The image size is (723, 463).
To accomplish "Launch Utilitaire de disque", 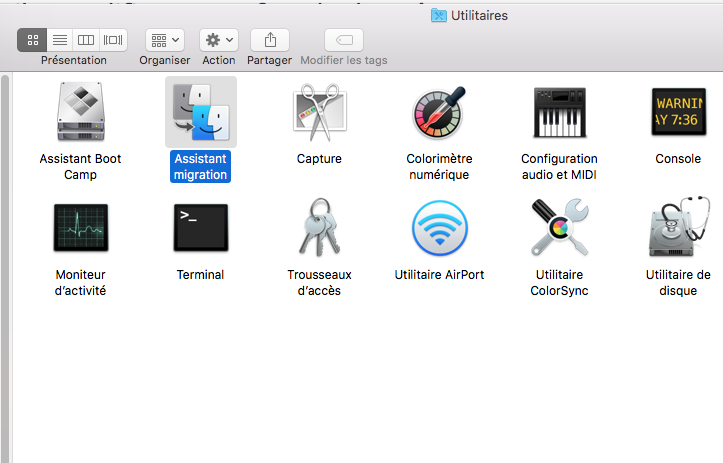I will click(678, 228).
